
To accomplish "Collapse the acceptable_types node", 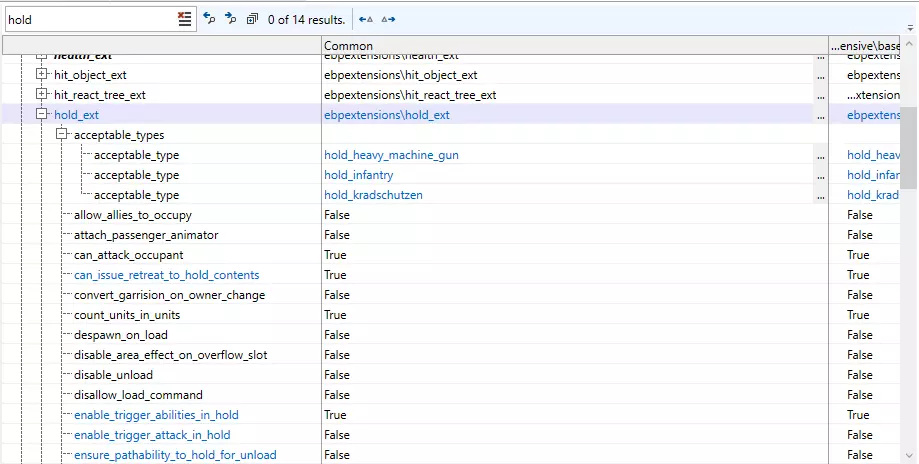I will pos(62,135).
